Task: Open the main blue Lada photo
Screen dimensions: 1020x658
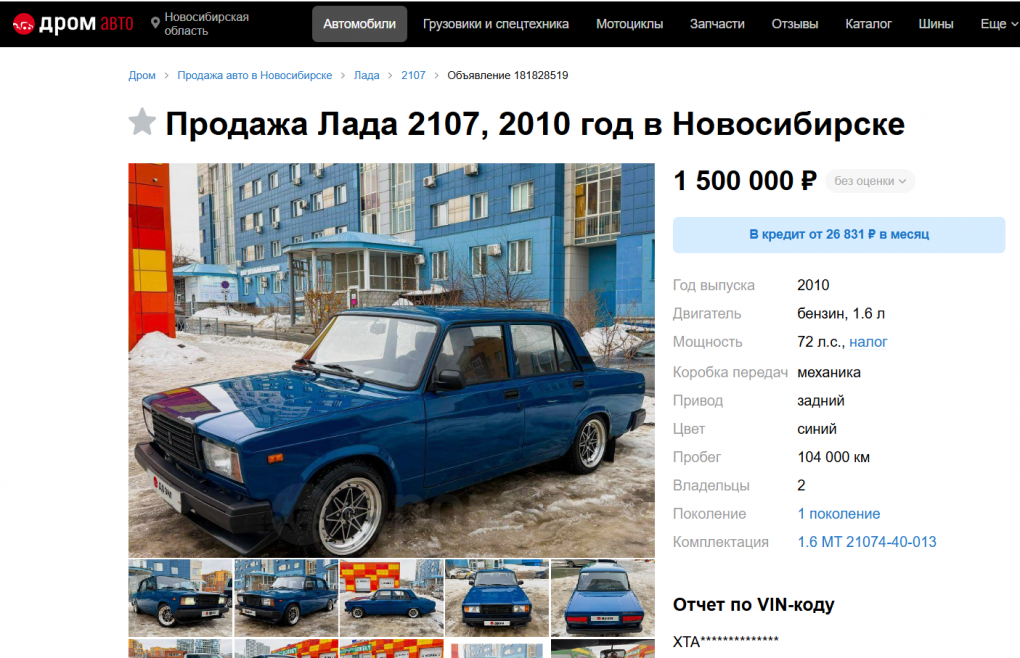Action: (x=391, y=360)
